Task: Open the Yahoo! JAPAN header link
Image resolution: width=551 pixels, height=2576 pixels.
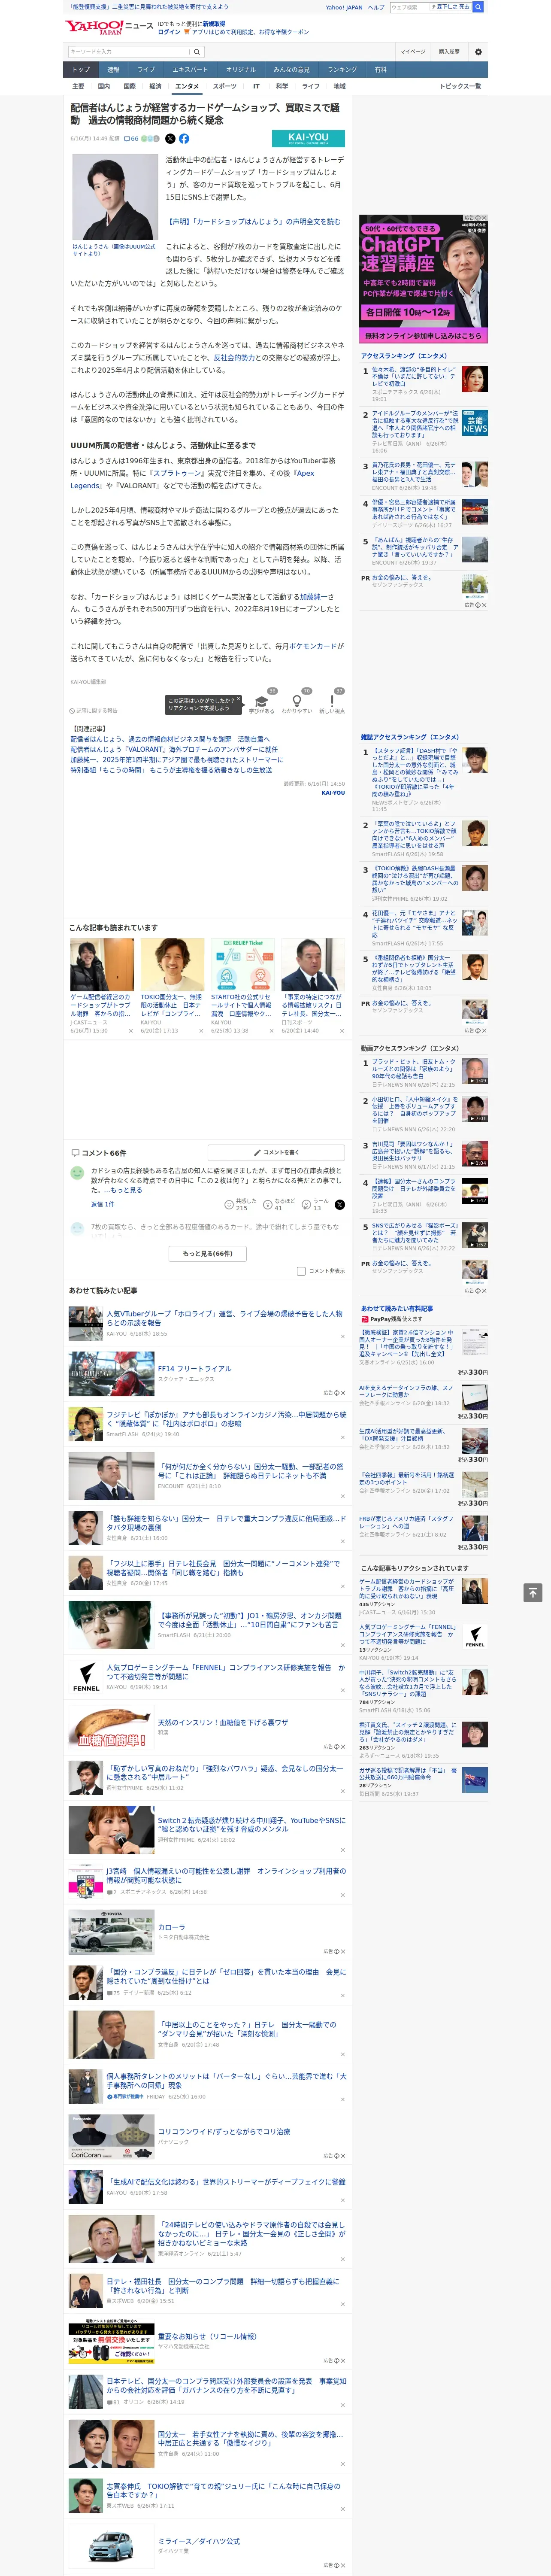Action: pos(344,7)
